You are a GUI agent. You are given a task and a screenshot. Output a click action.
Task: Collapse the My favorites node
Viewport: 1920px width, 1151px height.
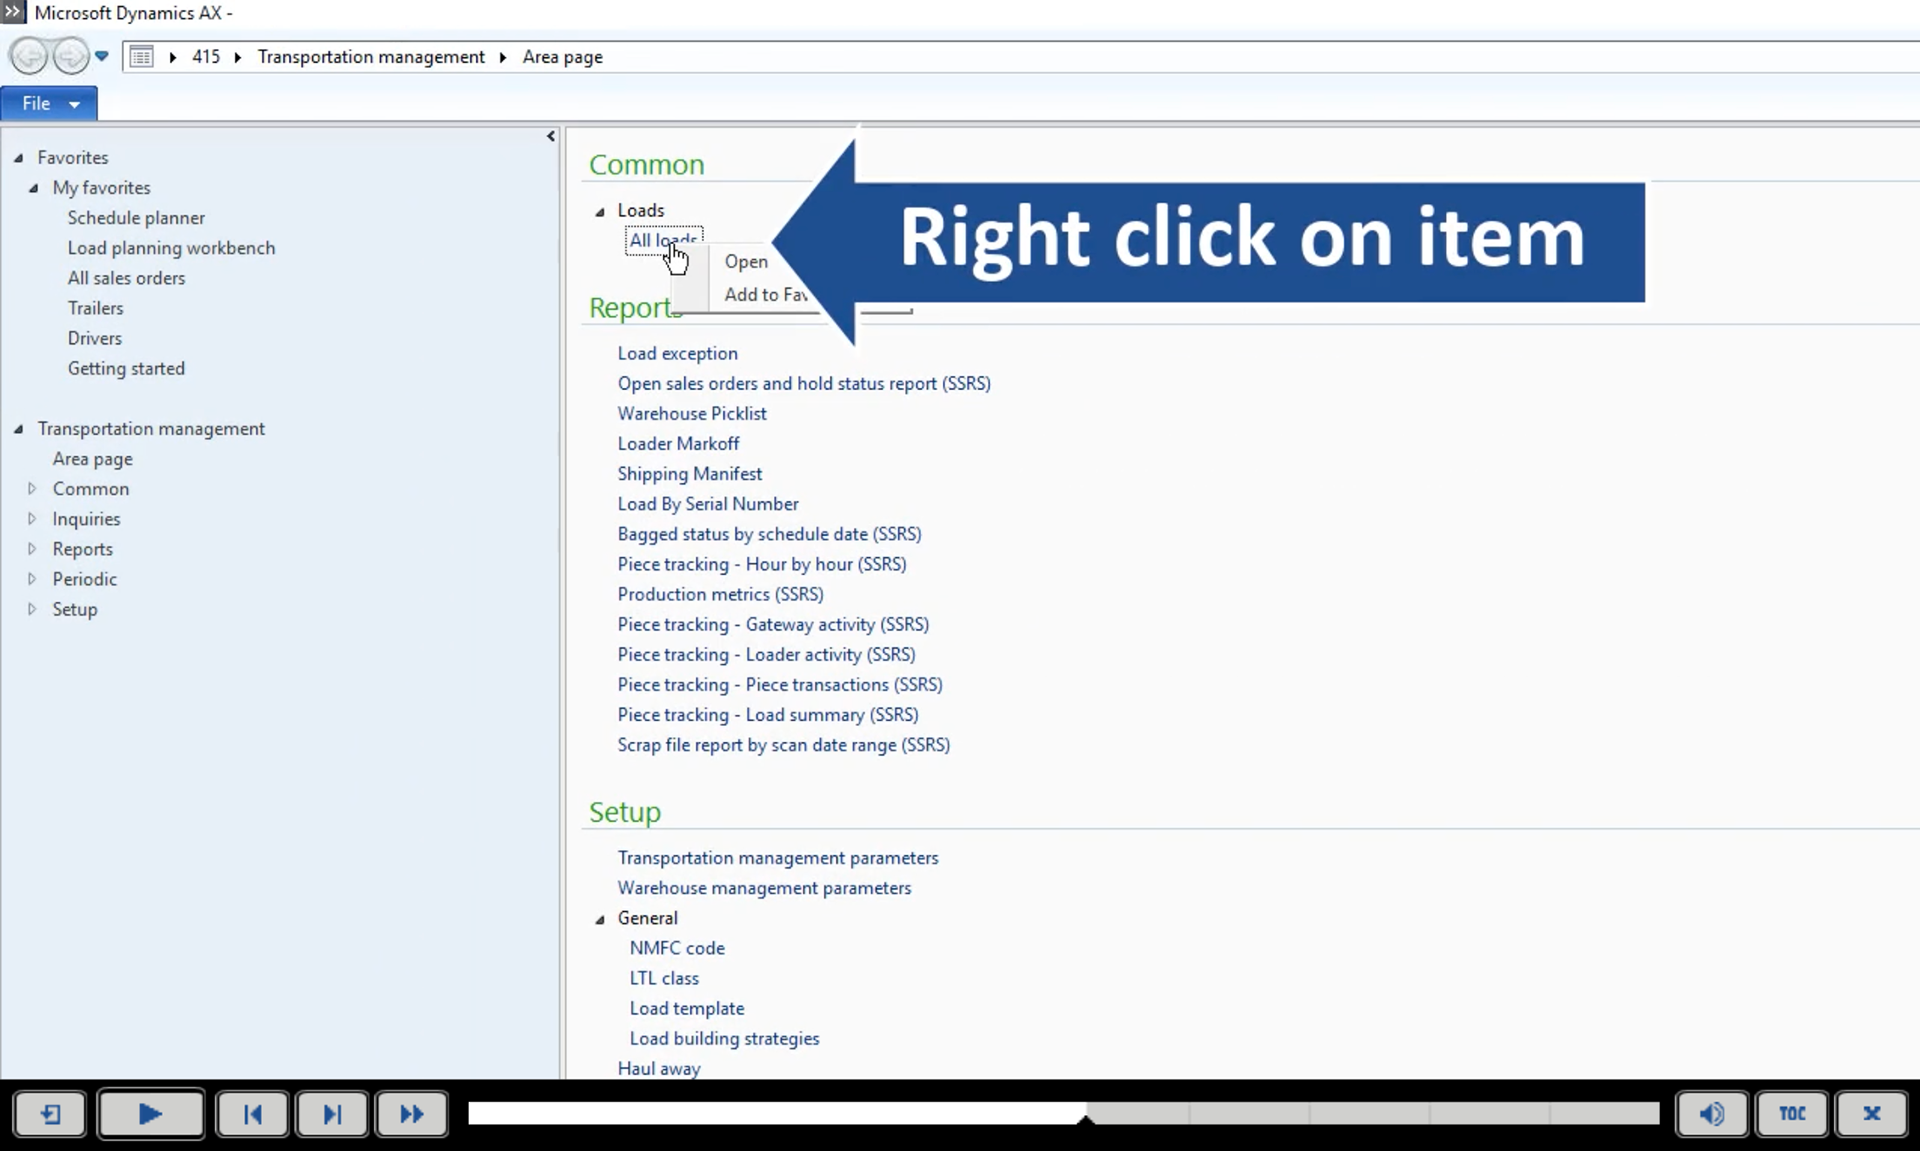pyautogui.click(x=33, y=188)
